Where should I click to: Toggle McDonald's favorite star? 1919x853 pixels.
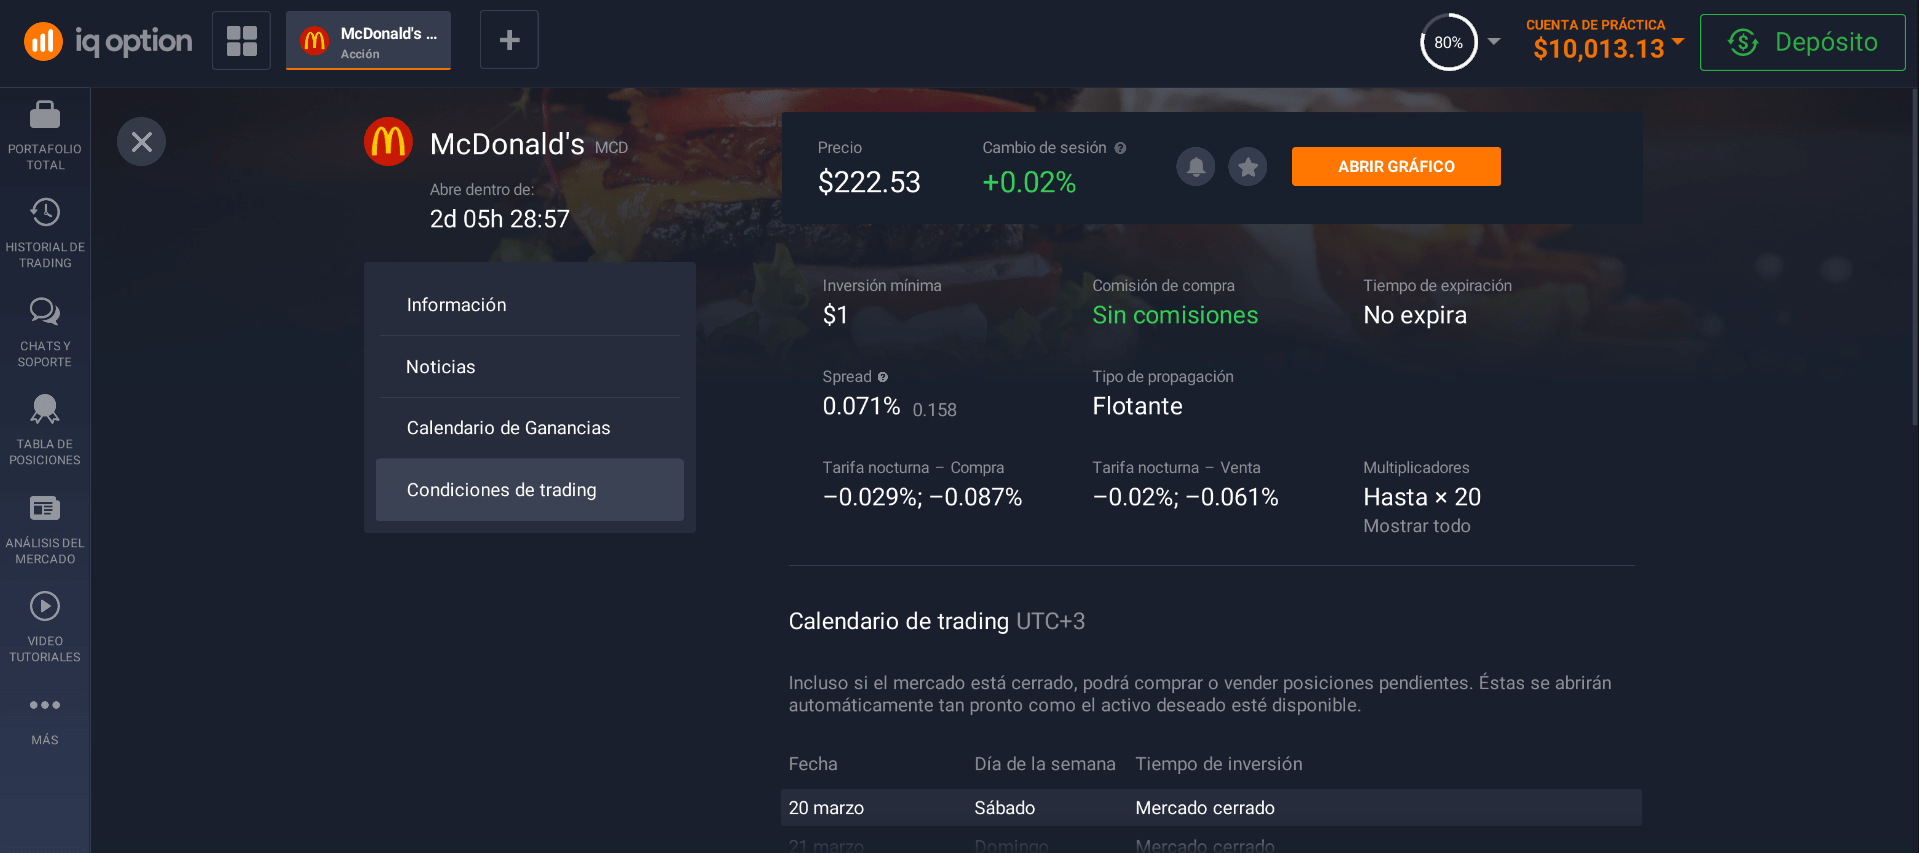1247,167
